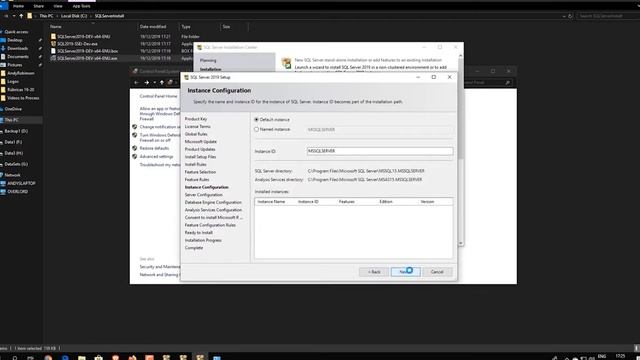Screen dimensions: 640x360
Task: Select License Terms step in setup sidebar
Action: (x=198, y=127)
